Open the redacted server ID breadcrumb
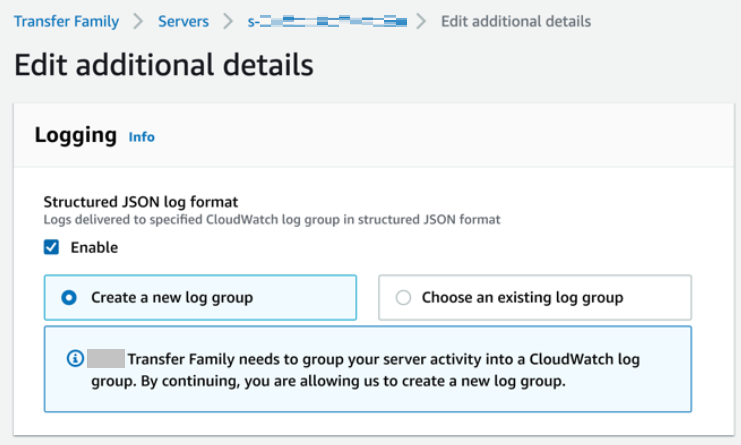 tap(328, 21)
